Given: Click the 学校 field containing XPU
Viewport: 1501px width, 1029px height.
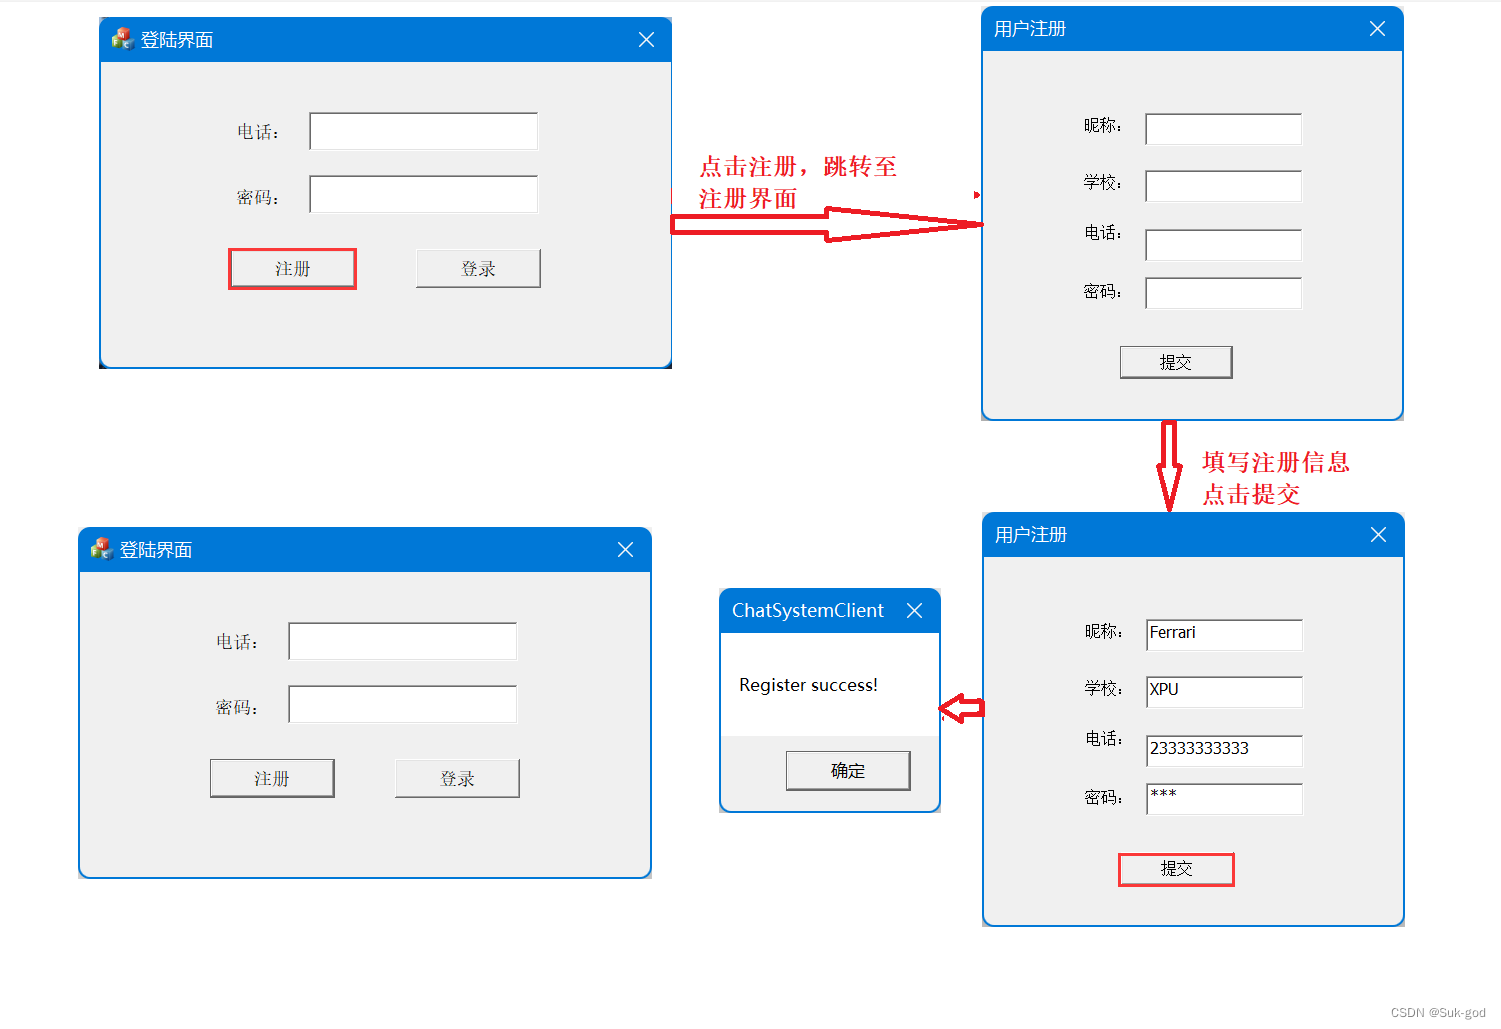Looking at the screenshot, I should tap(1225, 692).
